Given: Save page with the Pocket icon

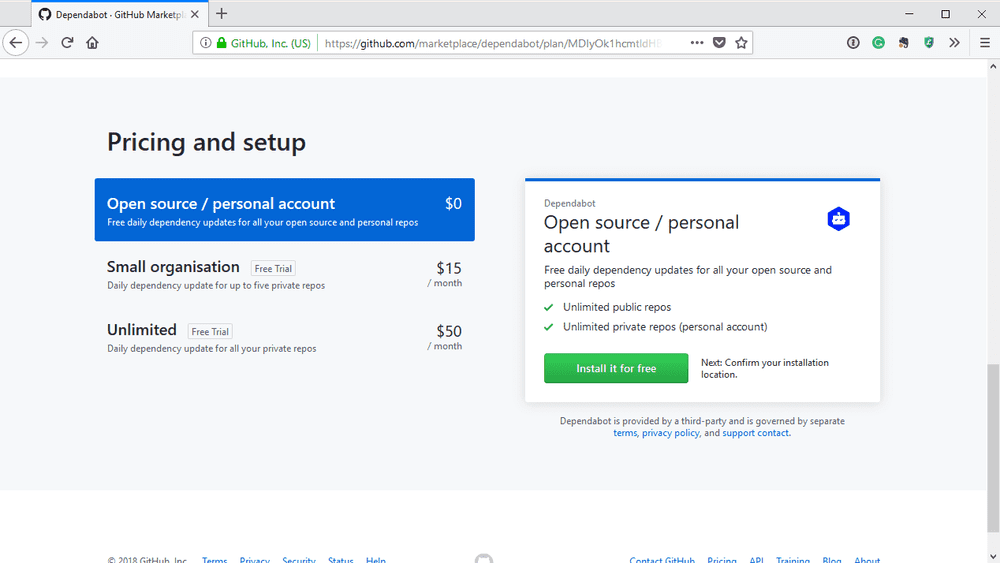Looking at the screenshot, I should coord(719,43).
